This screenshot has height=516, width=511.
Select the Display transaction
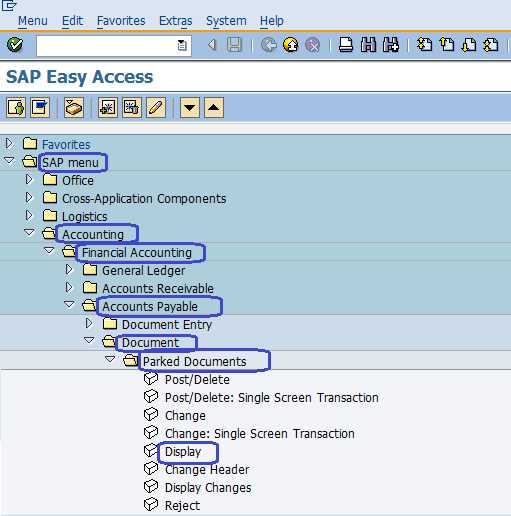pyautogui.click(x=183, y=452)
